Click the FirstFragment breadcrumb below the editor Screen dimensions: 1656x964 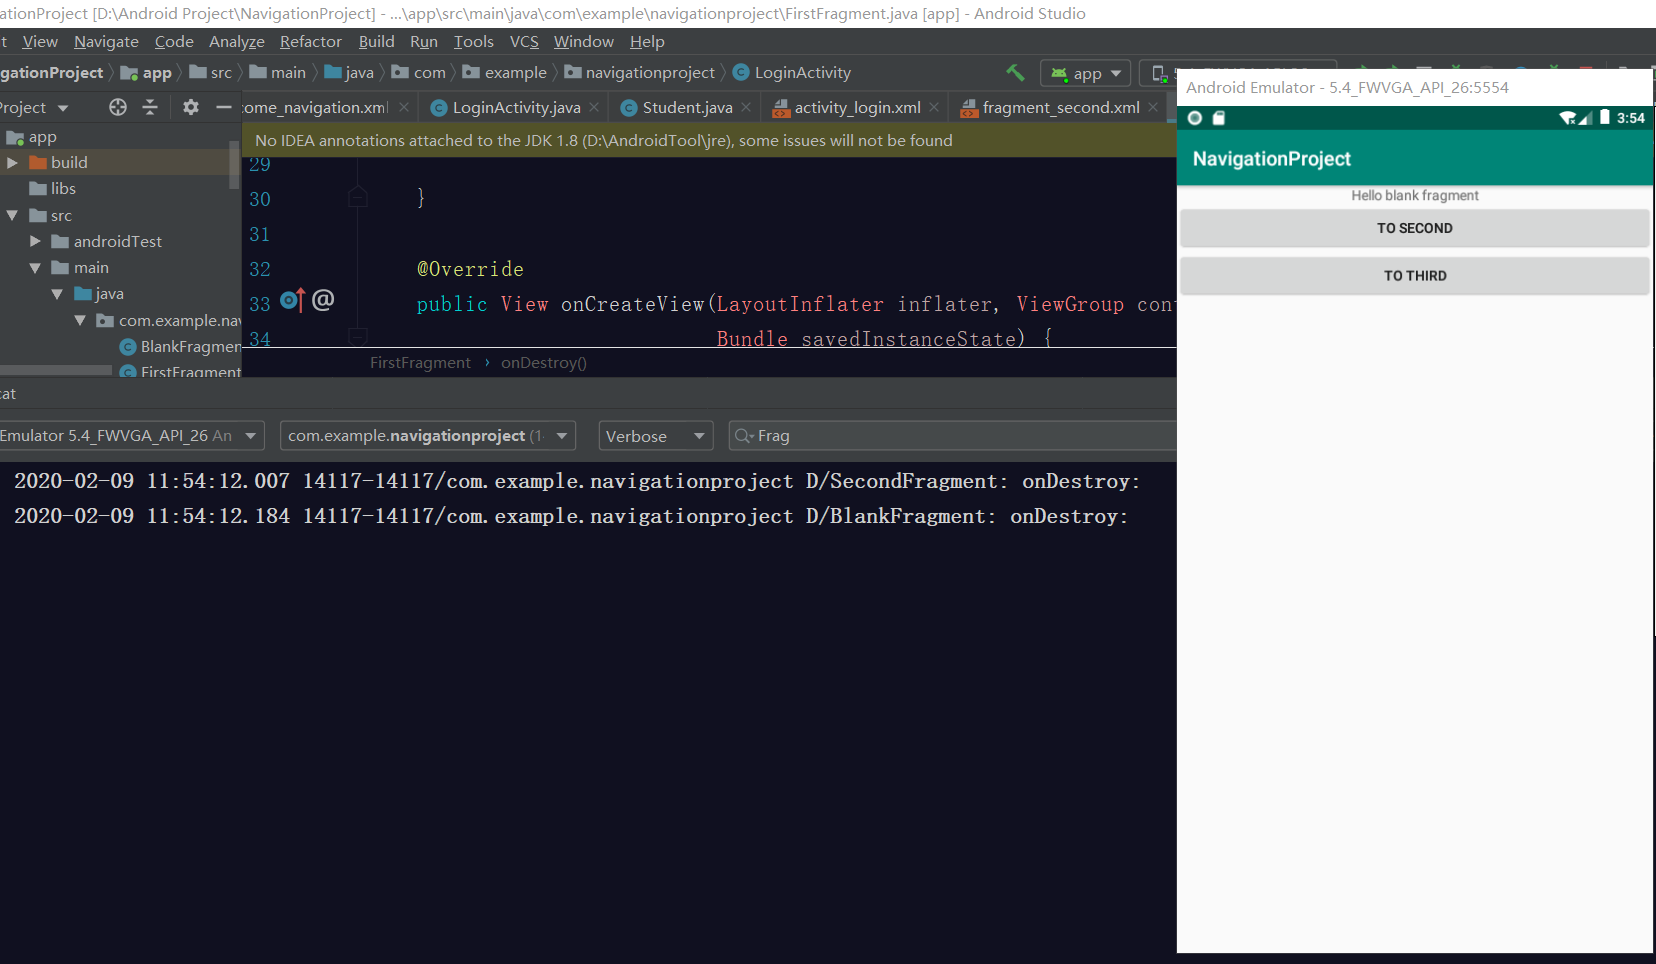420,362
